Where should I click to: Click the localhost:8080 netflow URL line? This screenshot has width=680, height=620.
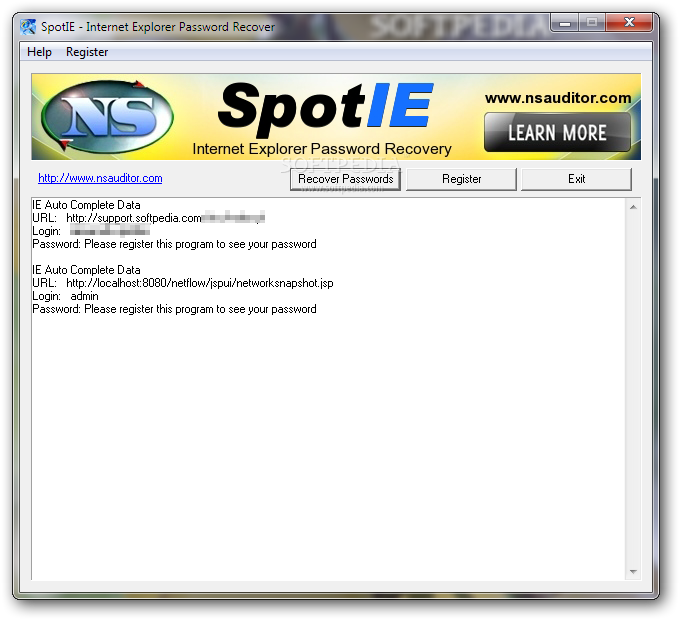(x=183, y=283)
